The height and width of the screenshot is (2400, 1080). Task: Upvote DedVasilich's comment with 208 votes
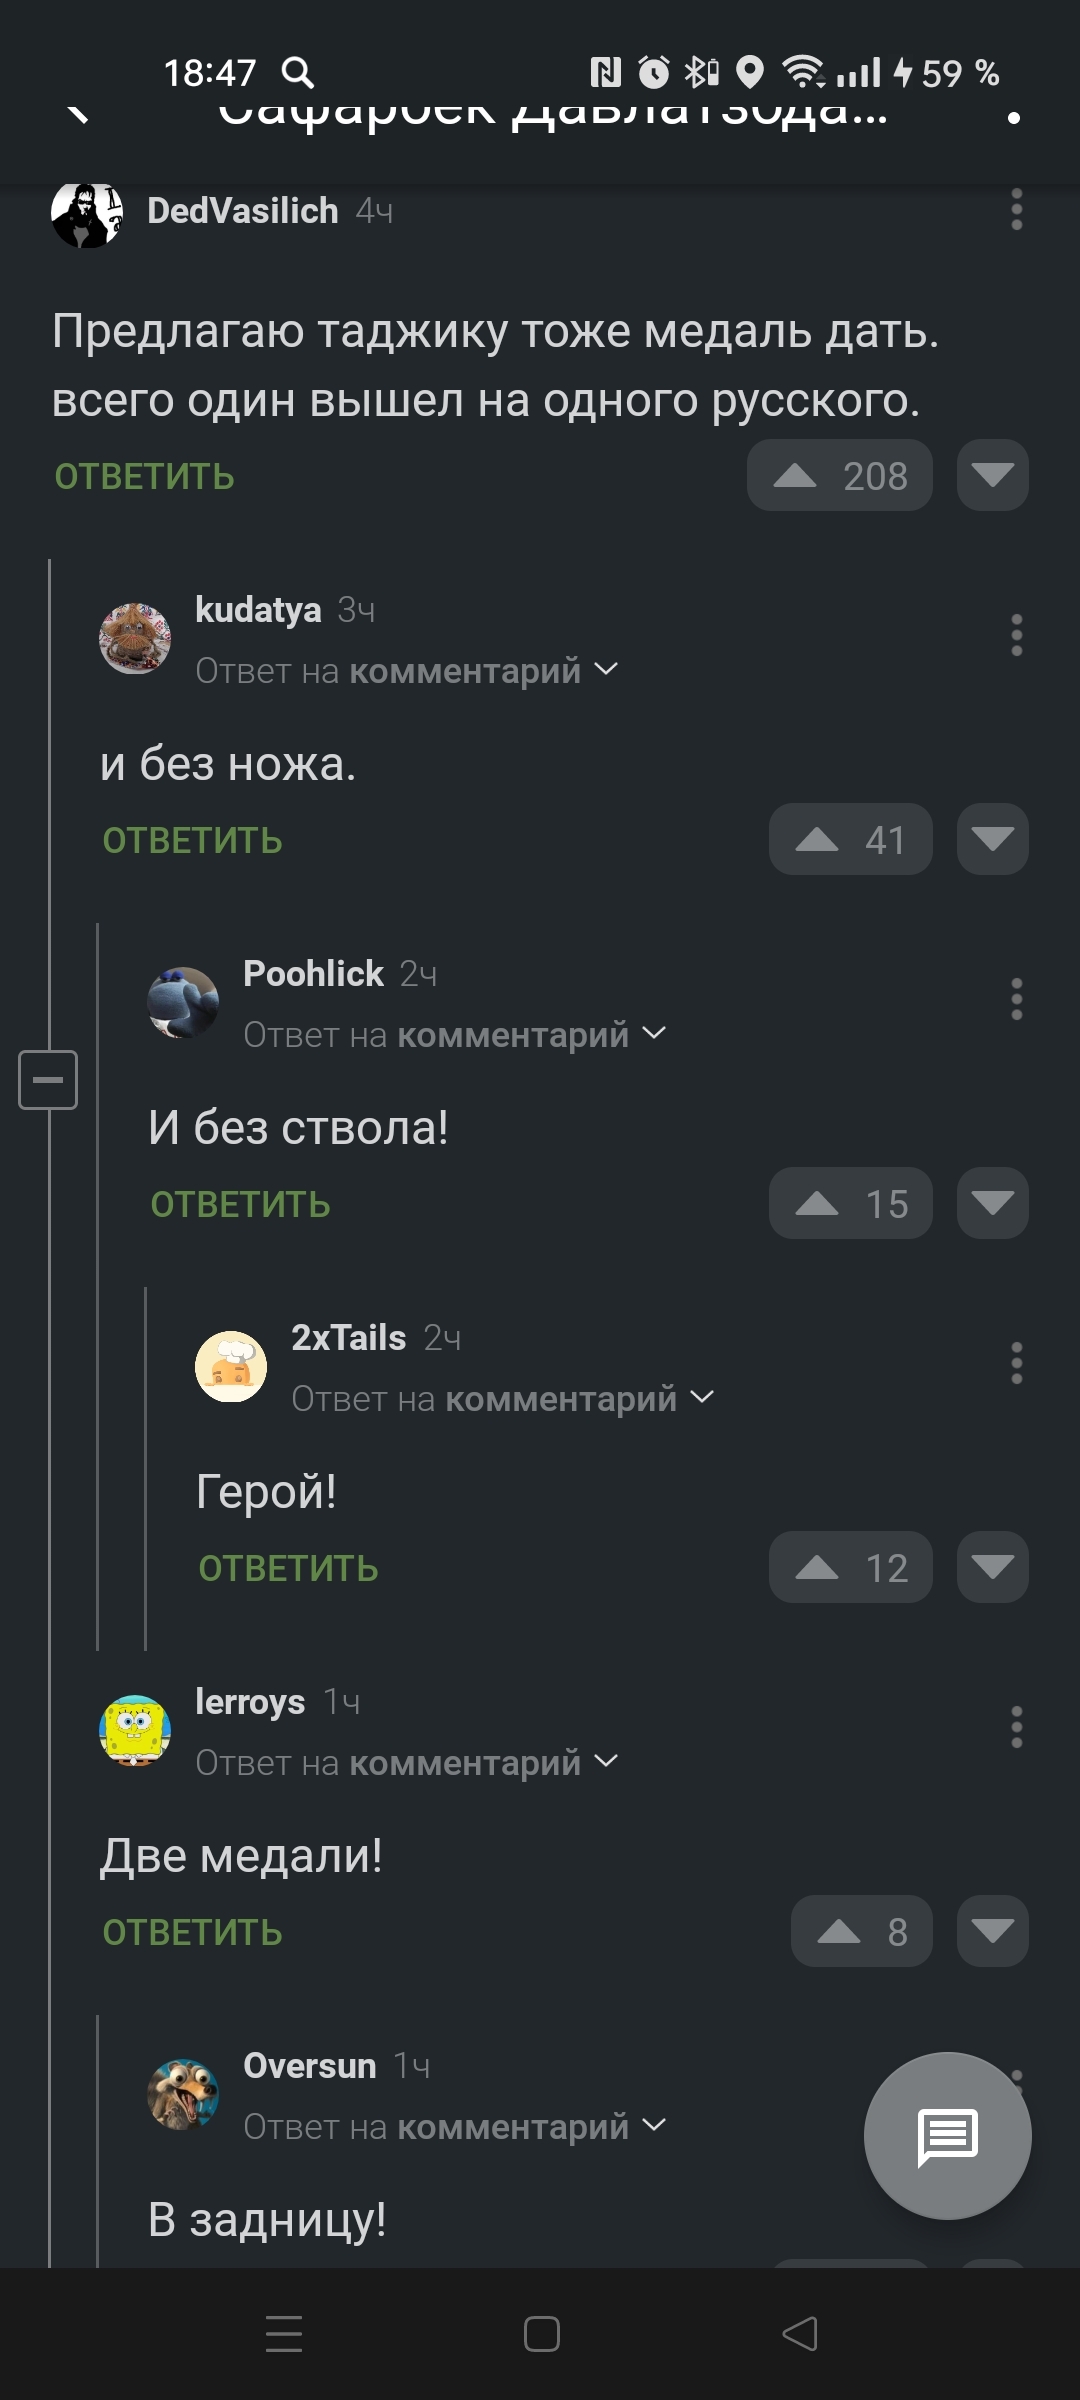(x=796, y=476)
